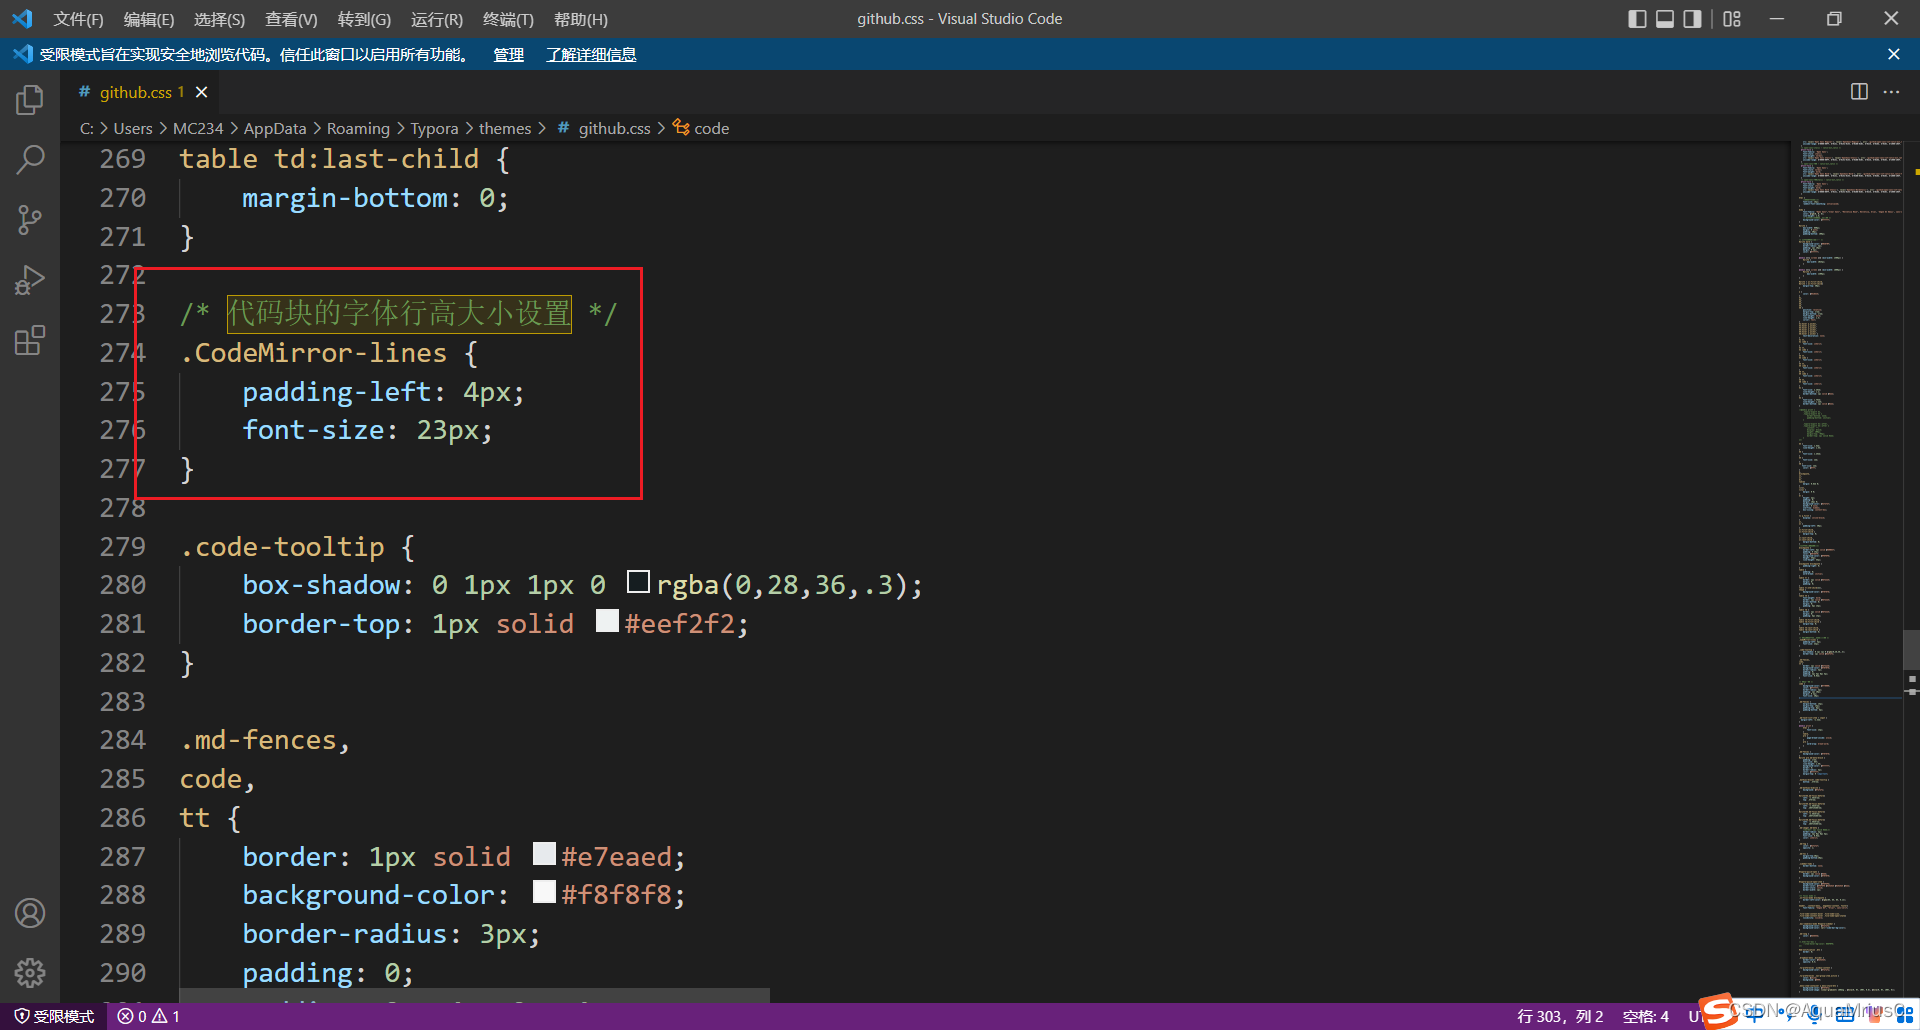The width and height of the screenshot is (1920, 1030).
Task: Open the 文件(F) menu
Action: tap(78, 19)
